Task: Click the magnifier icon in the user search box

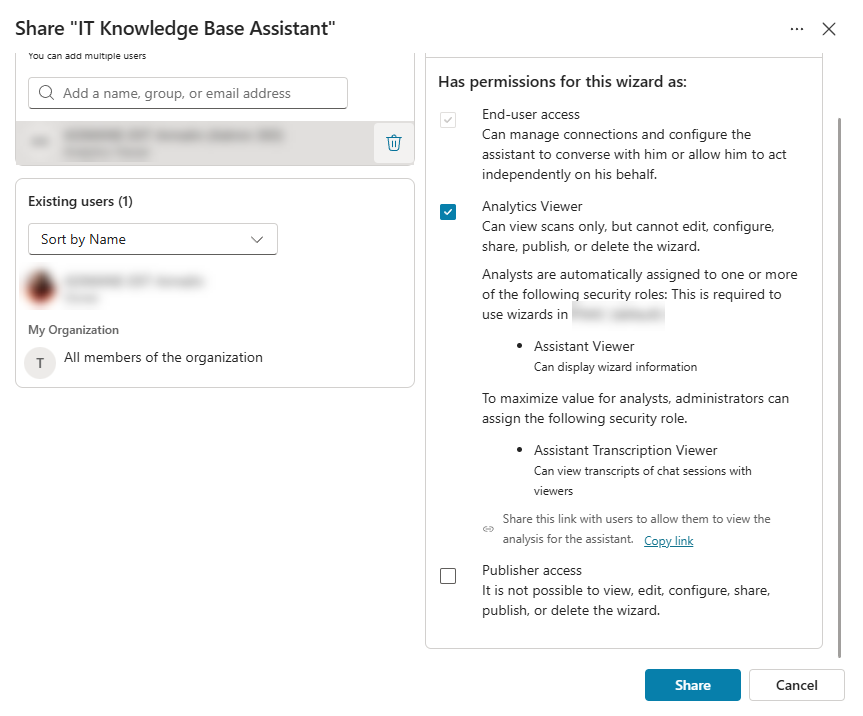Action: [46, 93]
